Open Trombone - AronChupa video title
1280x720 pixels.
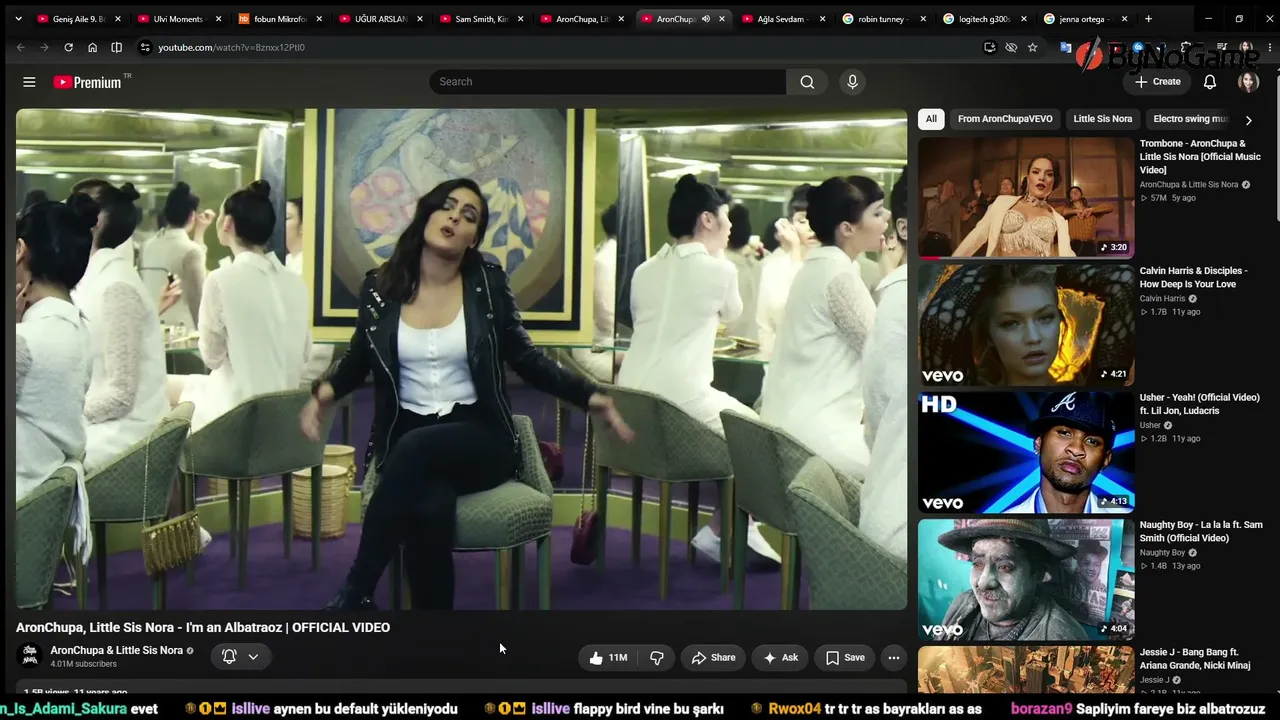coord(1200,157)
